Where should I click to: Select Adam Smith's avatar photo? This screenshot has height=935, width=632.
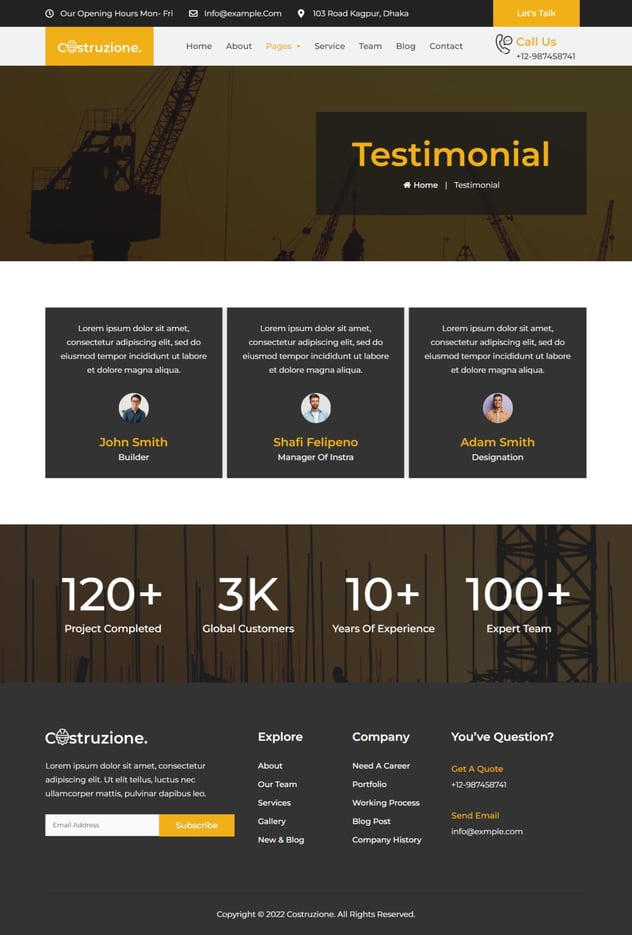[498, 408]
